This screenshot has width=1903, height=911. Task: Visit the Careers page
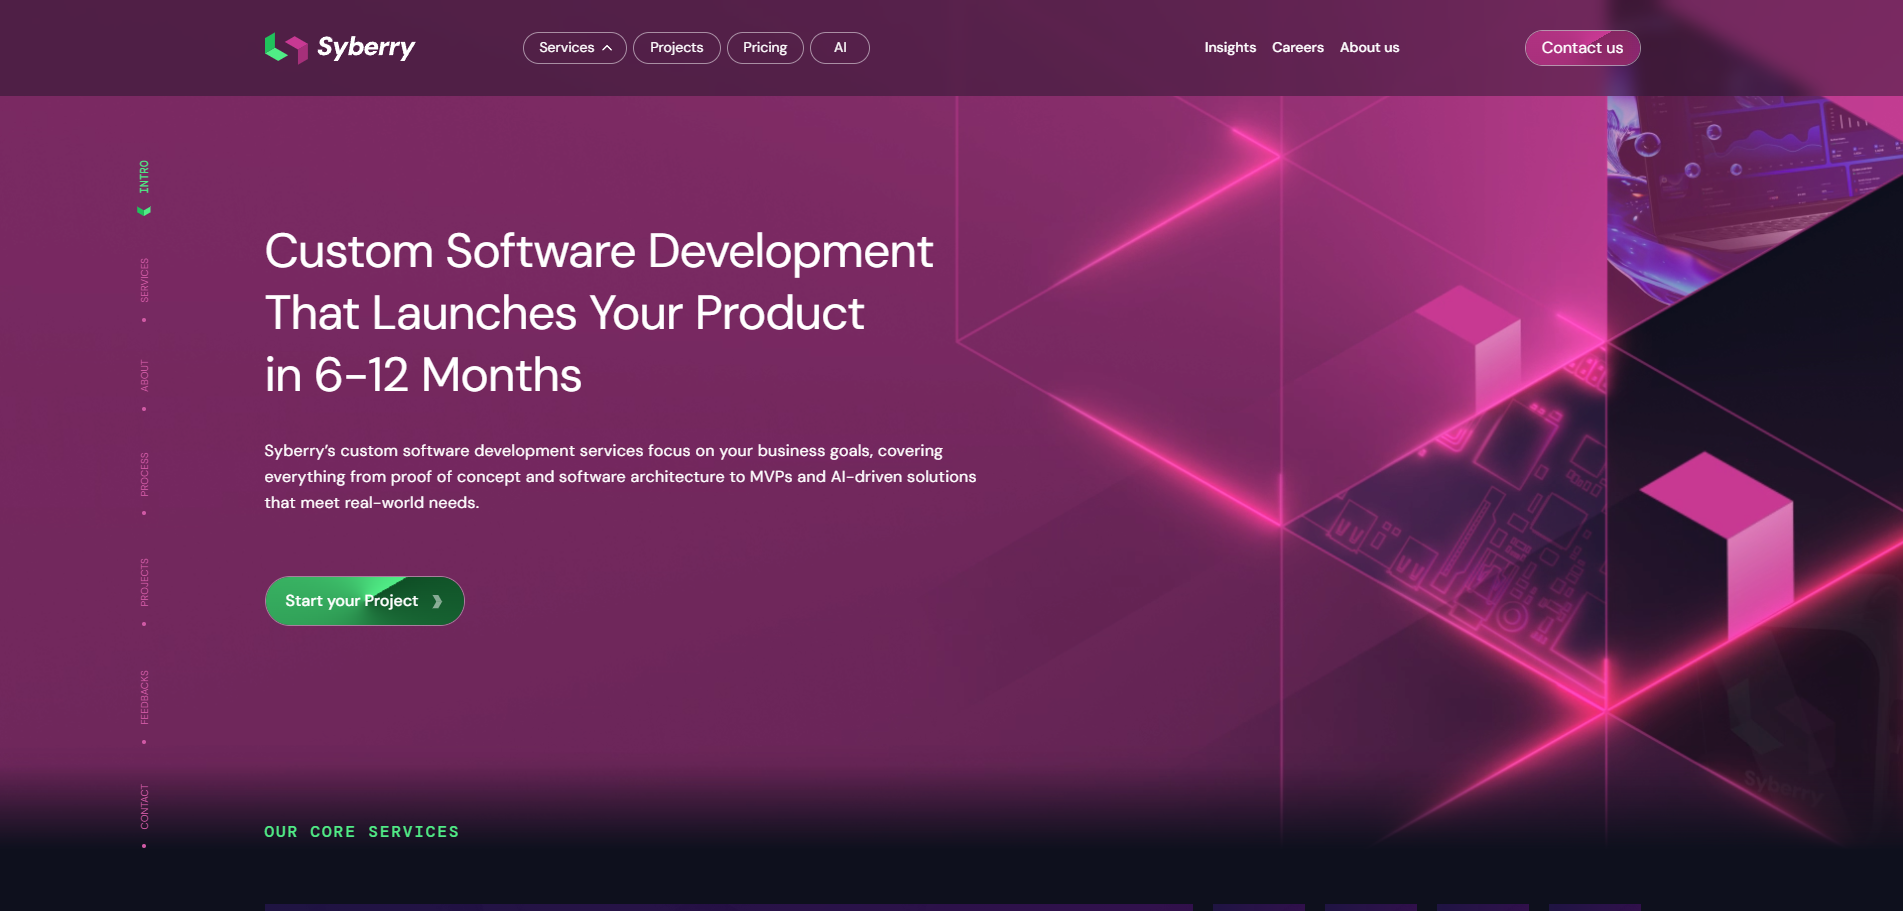(x=1298, y=48)
